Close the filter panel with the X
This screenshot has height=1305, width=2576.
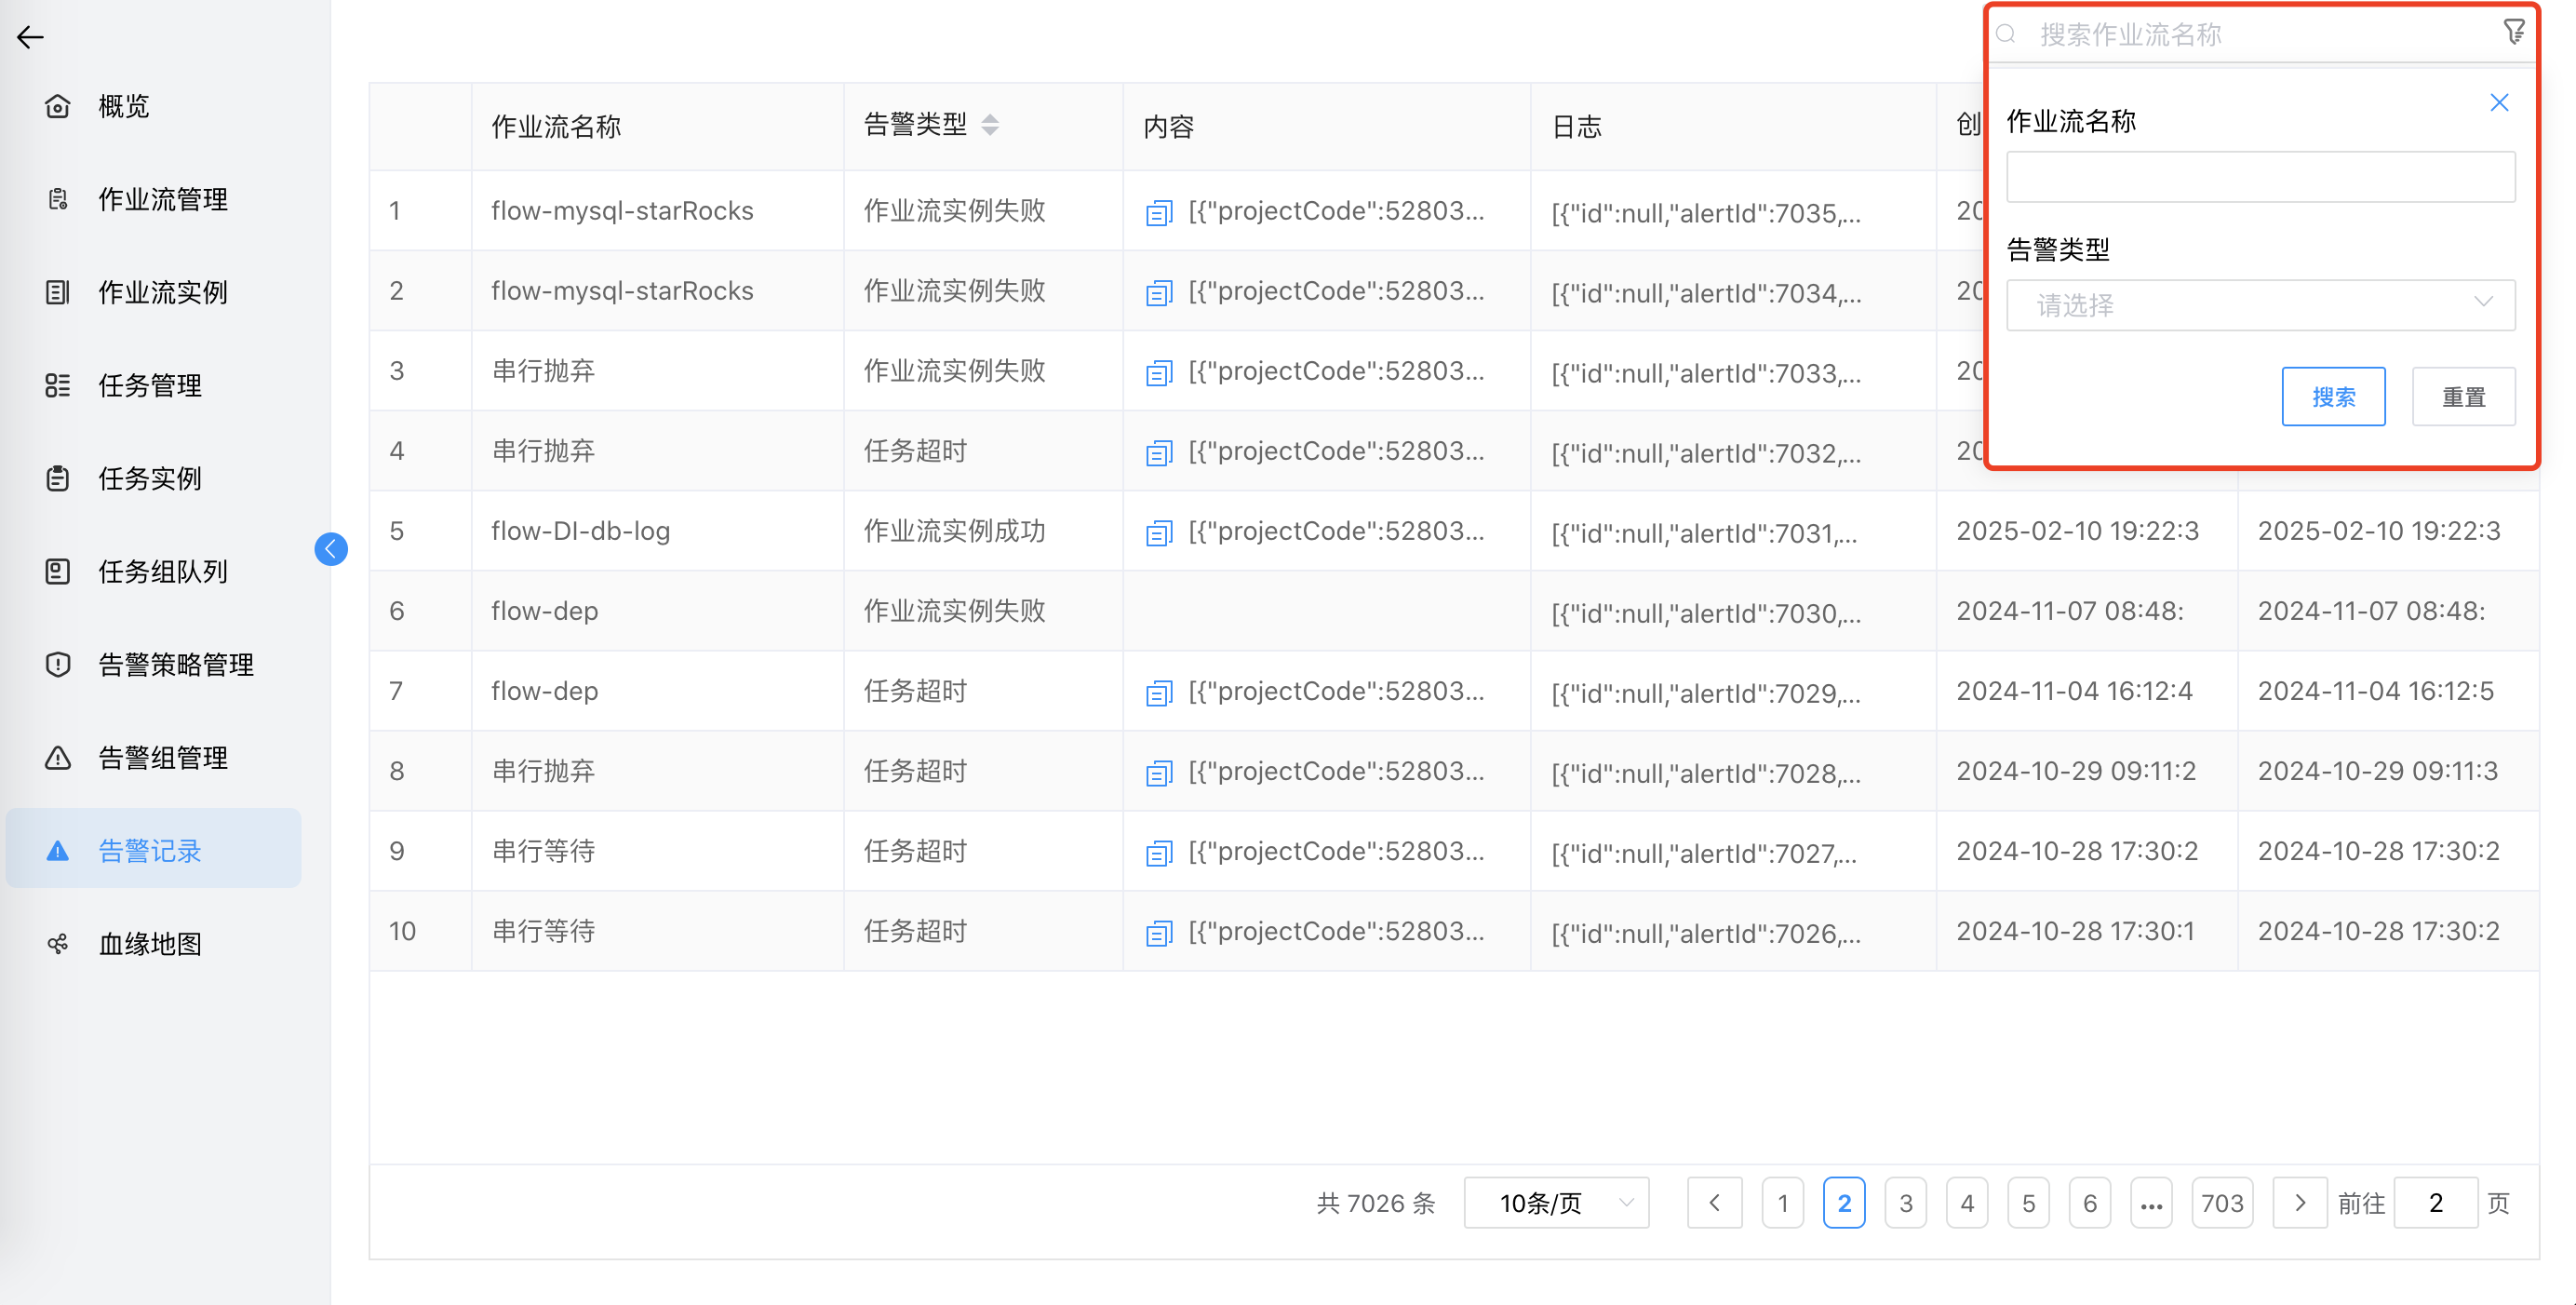point(2499,101)
